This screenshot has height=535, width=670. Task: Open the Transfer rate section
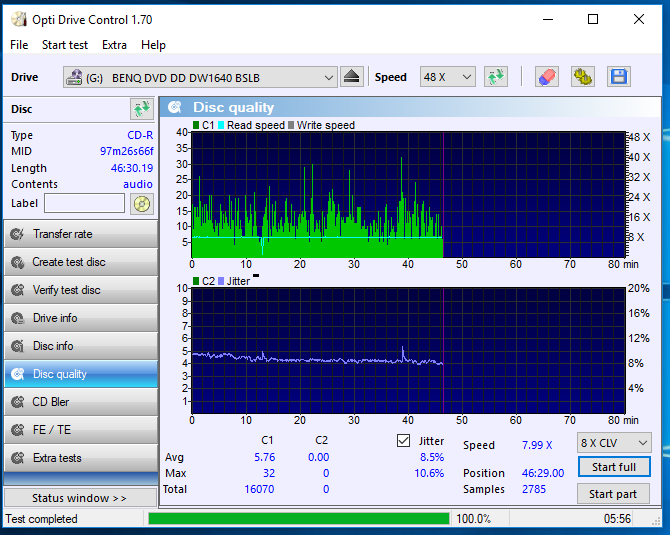[x=81, y=234]
